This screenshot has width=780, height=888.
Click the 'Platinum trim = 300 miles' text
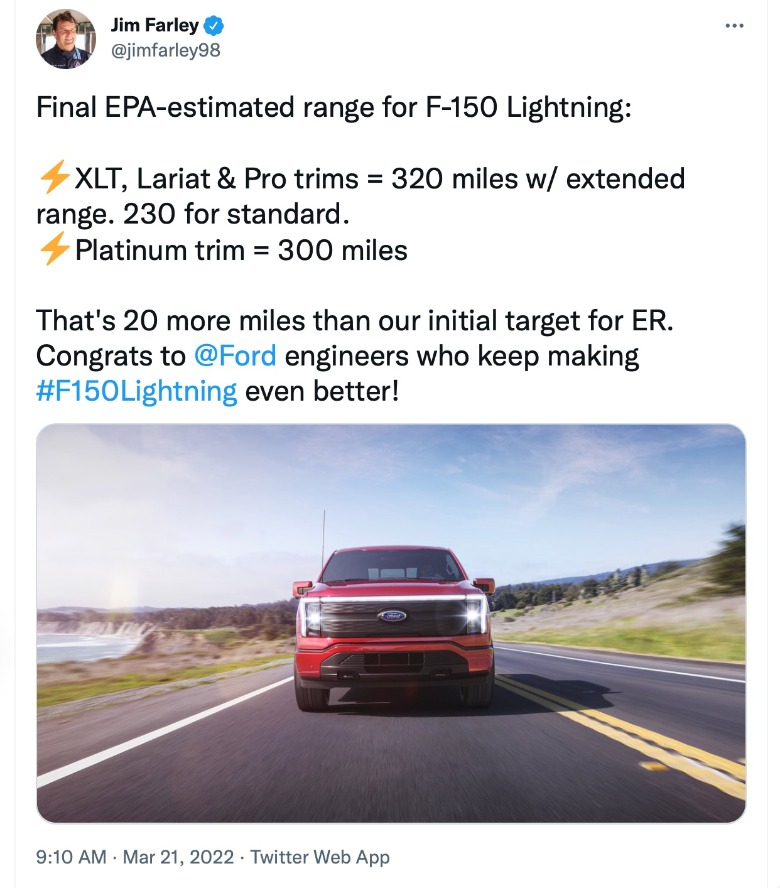[x=241, y=250]
